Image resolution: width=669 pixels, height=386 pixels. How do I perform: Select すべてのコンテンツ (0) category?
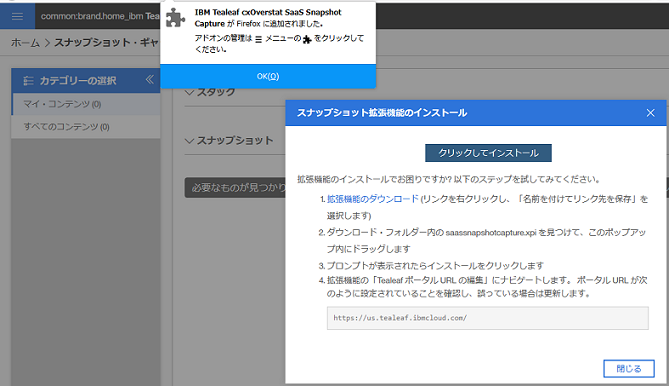point(86,127)
